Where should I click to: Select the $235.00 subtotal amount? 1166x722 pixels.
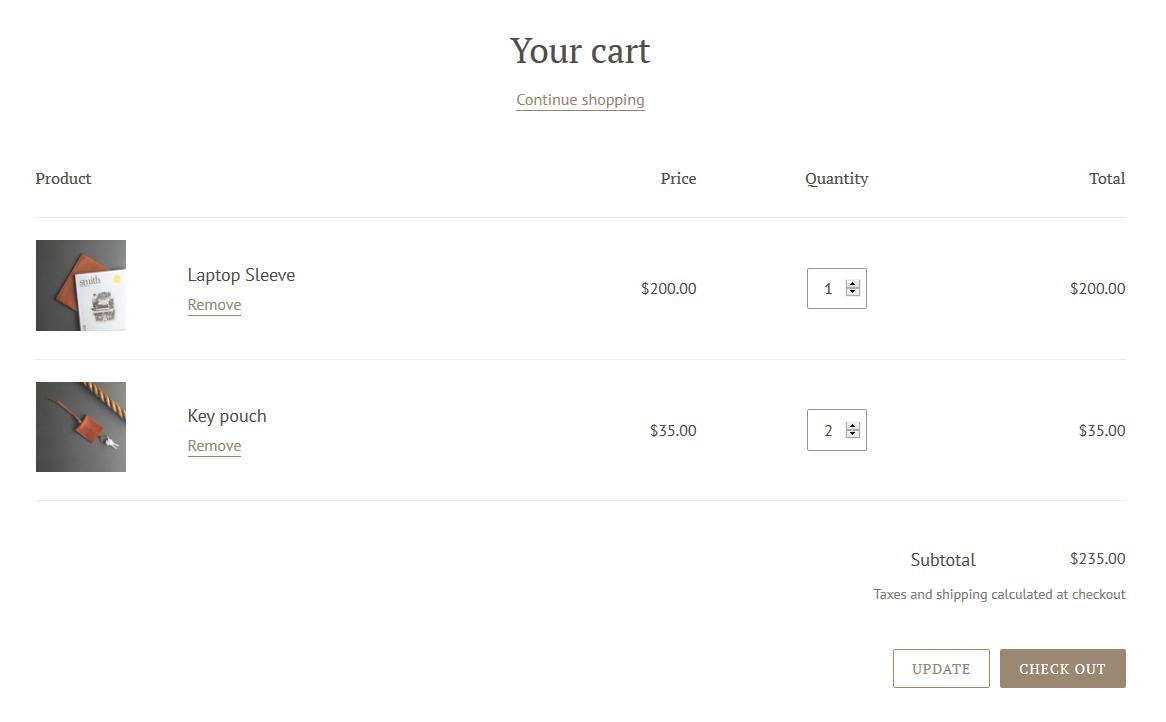(x=1097, y=558)
